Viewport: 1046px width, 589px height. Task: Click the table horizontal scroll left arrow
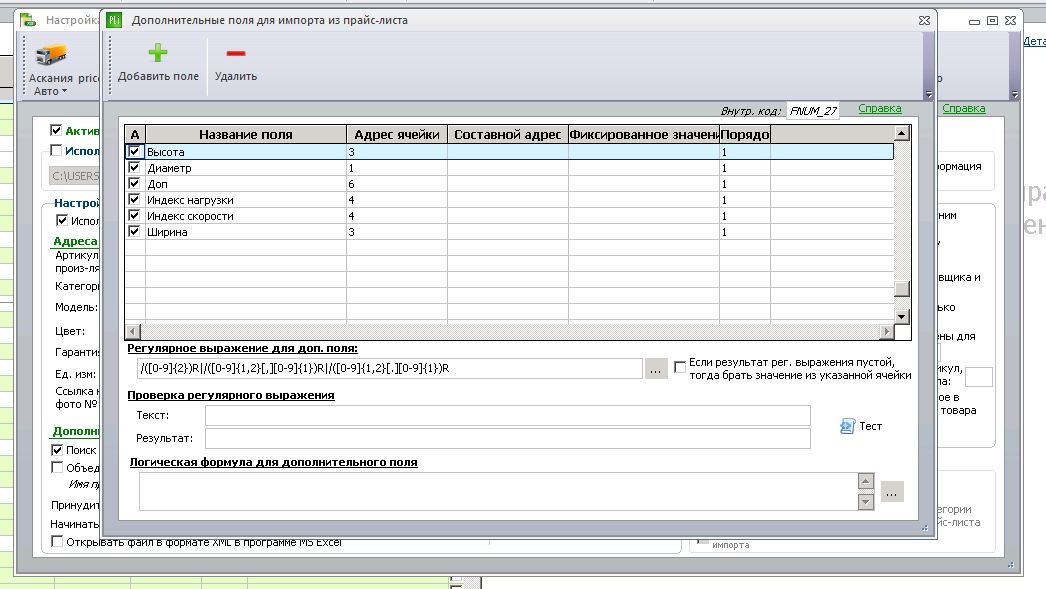click(133, 332)
